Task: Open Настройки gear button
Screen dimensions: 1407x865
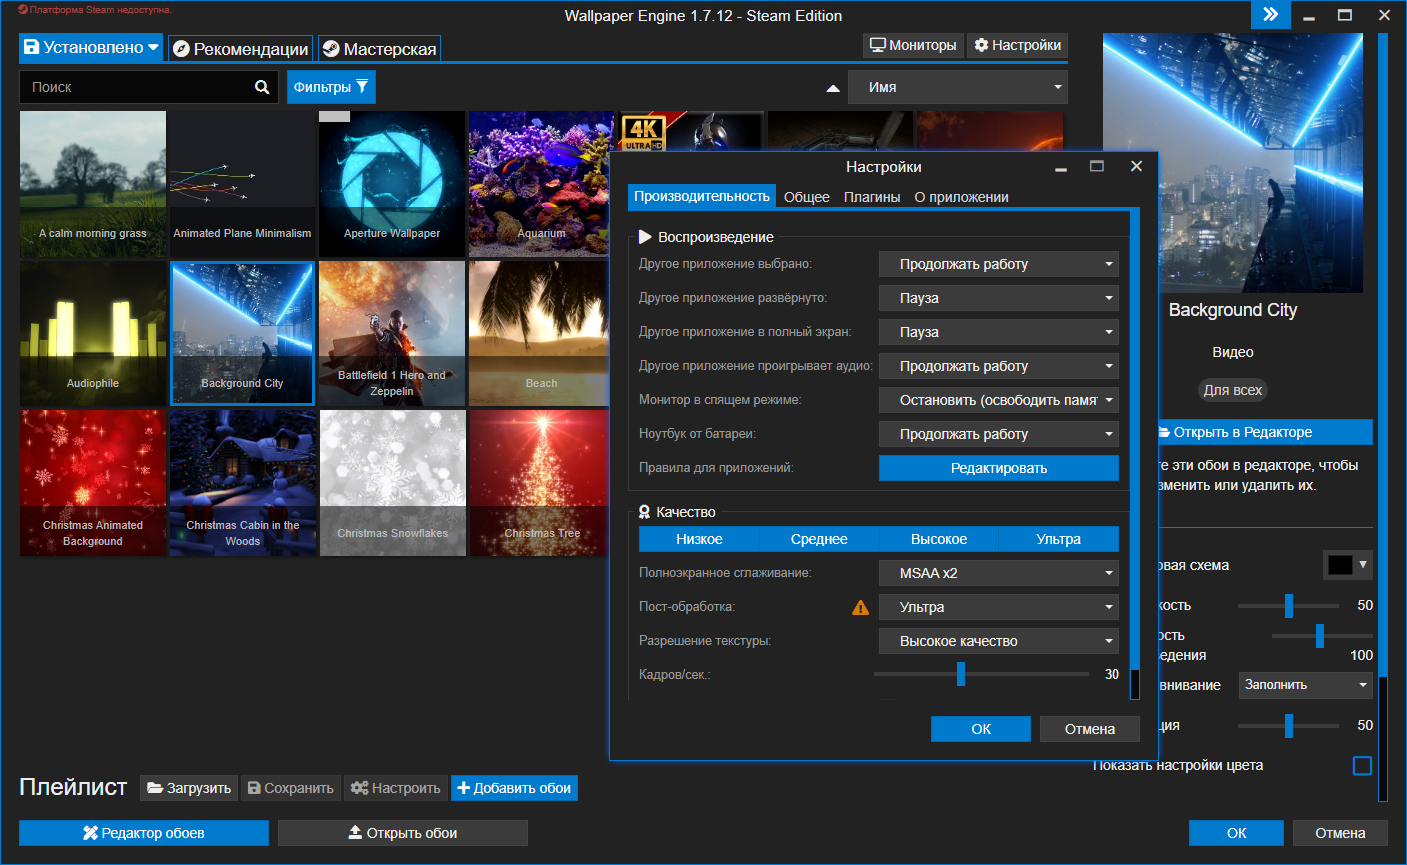Action: [x=1017, y=45]
